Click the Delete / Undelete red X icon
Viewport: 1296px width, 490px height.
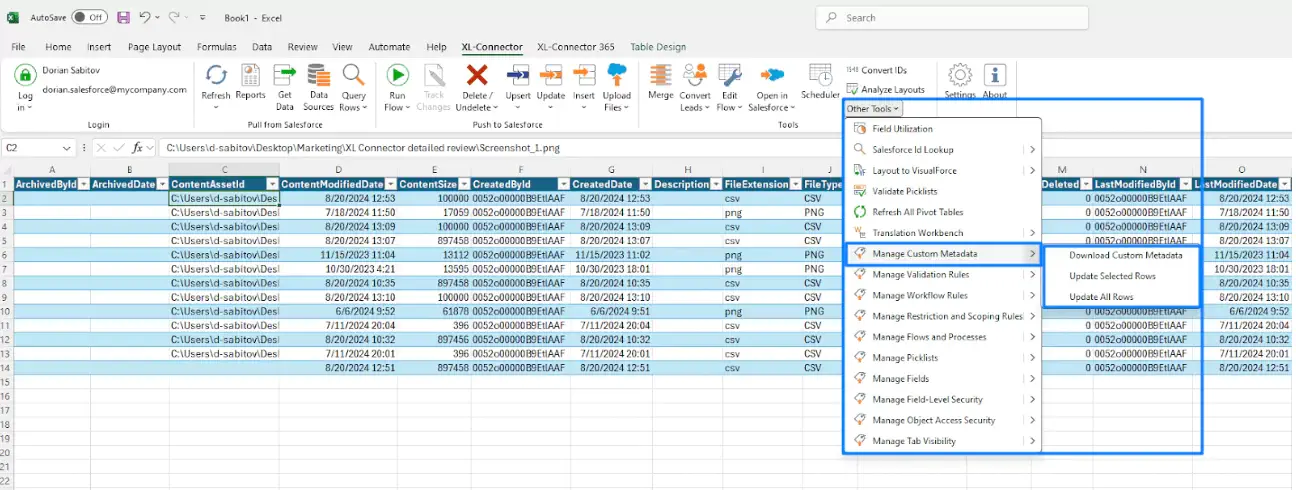[477, 75]
